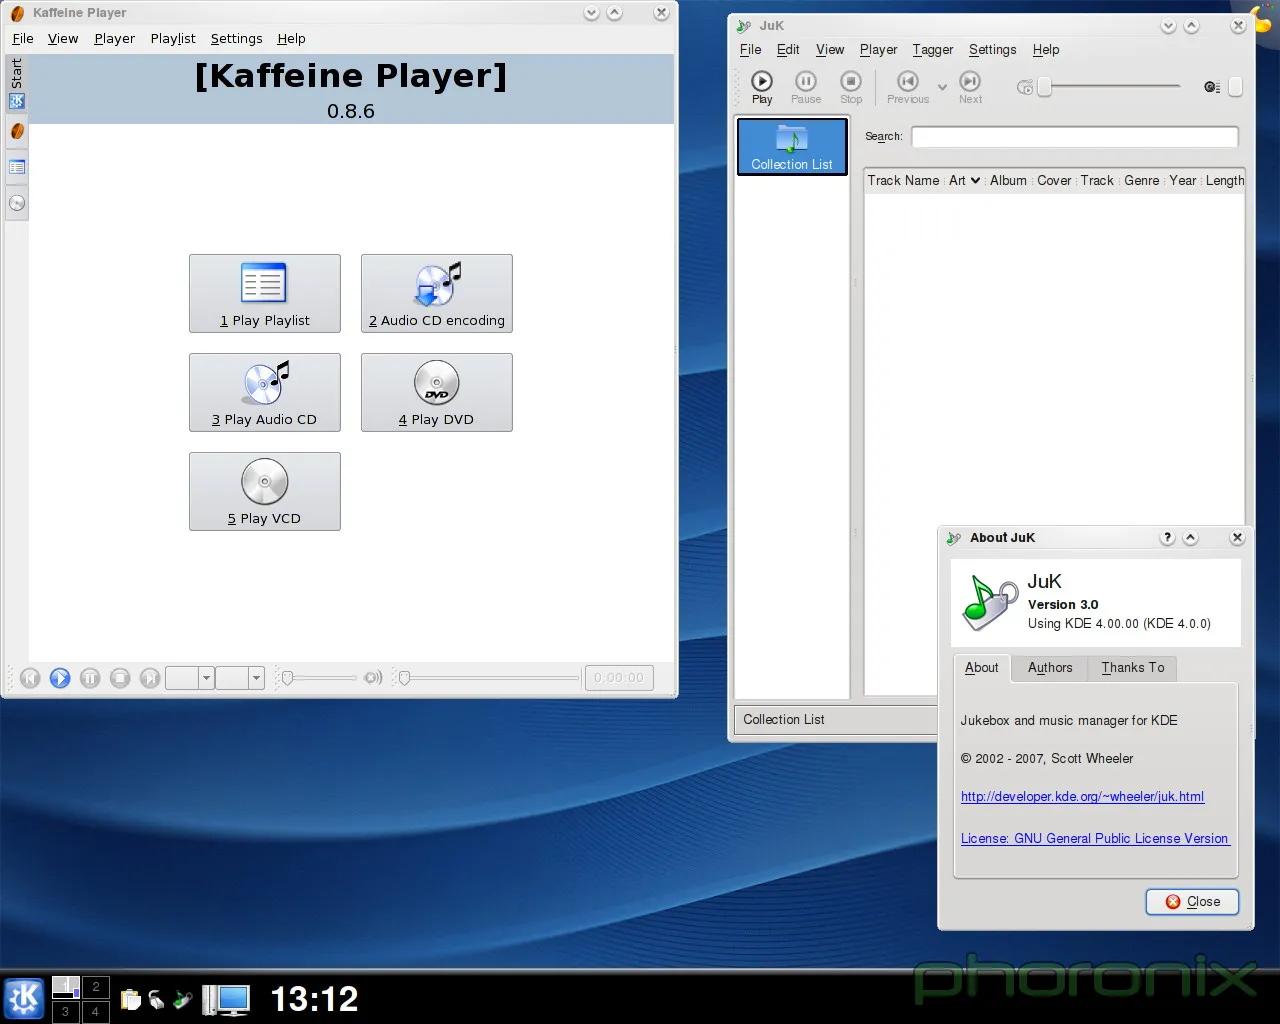Click the speaker volume icon in JuK toolbar

pos(1212,87)
